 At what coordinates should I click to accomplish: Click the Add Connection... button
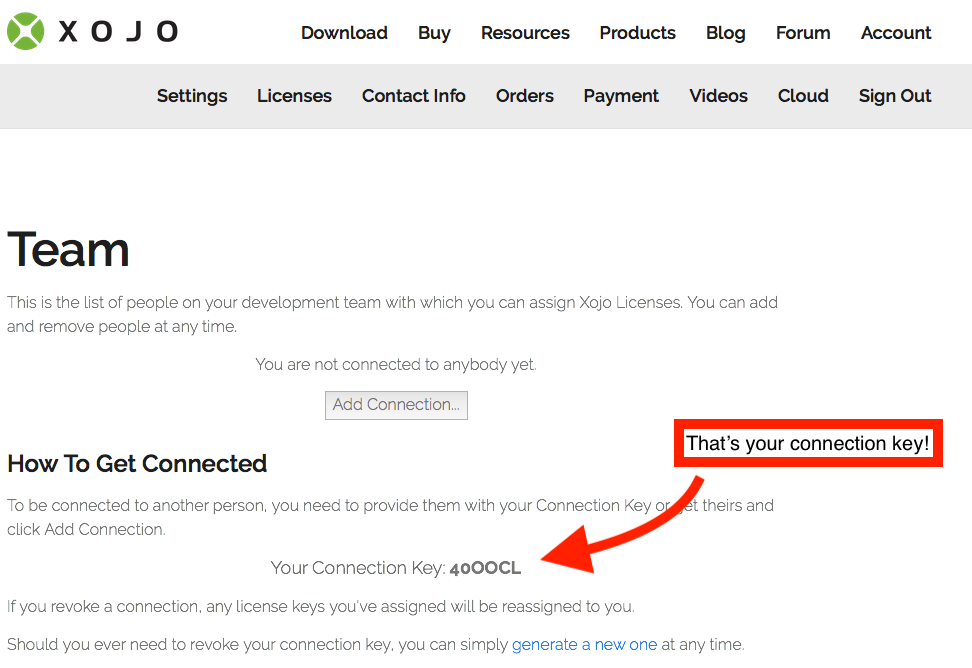click(x=396, y=405)
